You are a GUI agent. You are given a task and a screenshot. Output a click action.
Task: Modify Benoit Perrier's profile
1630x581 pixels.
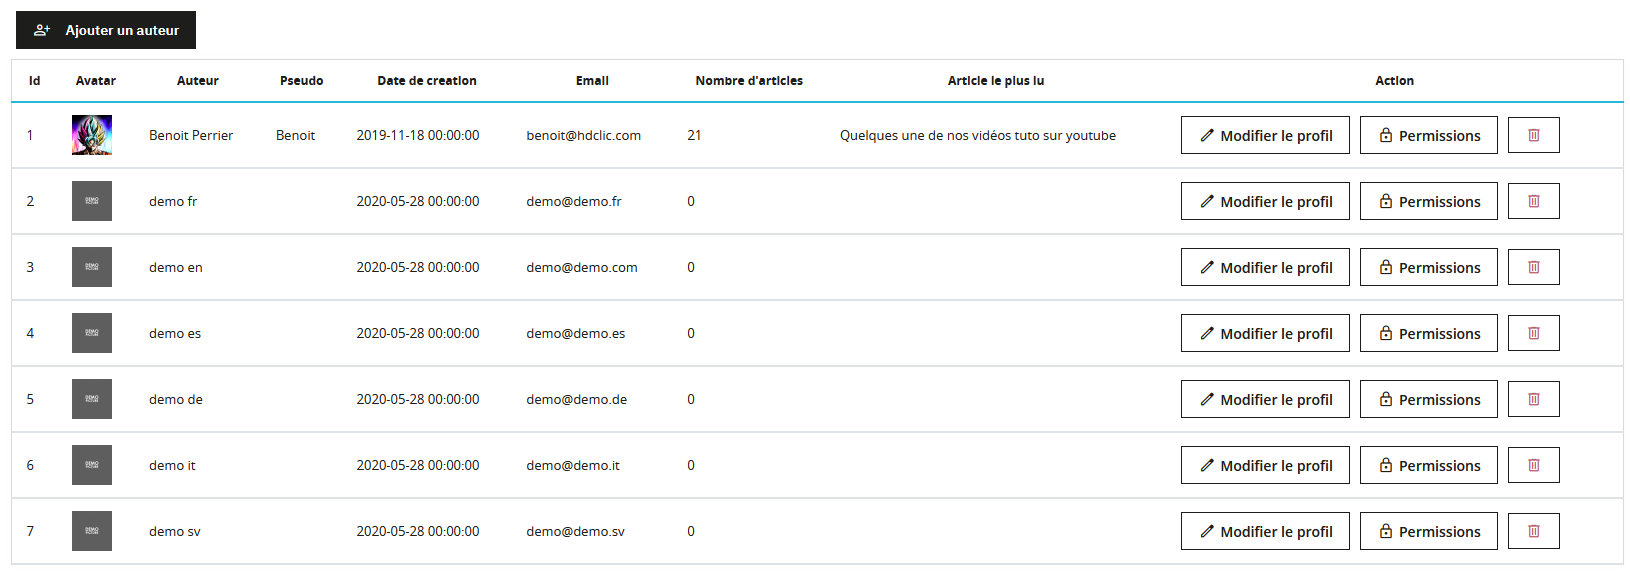point(1265,135)
